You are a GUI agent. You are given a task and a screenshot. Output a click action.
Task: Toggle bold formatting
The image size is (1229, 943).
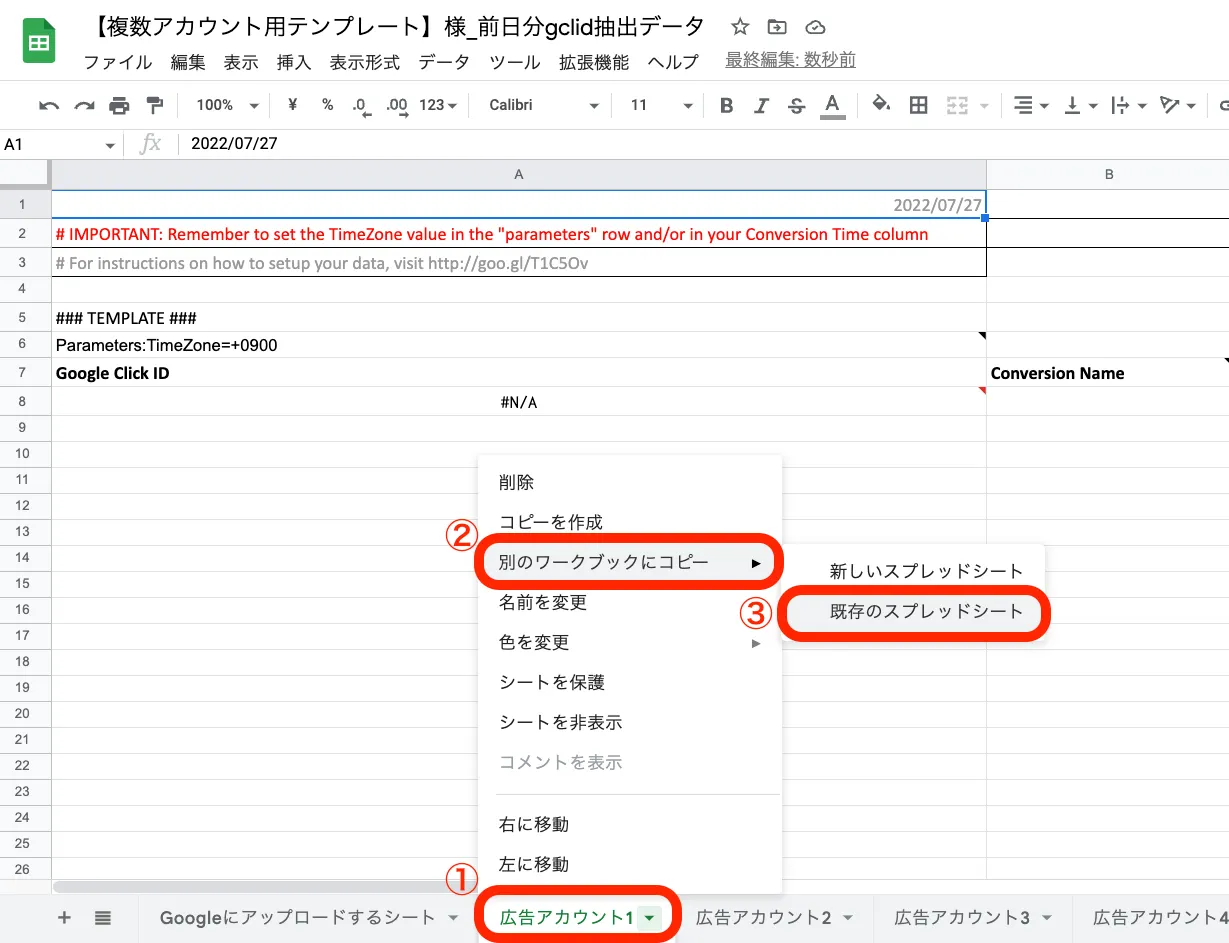point(727,105)
